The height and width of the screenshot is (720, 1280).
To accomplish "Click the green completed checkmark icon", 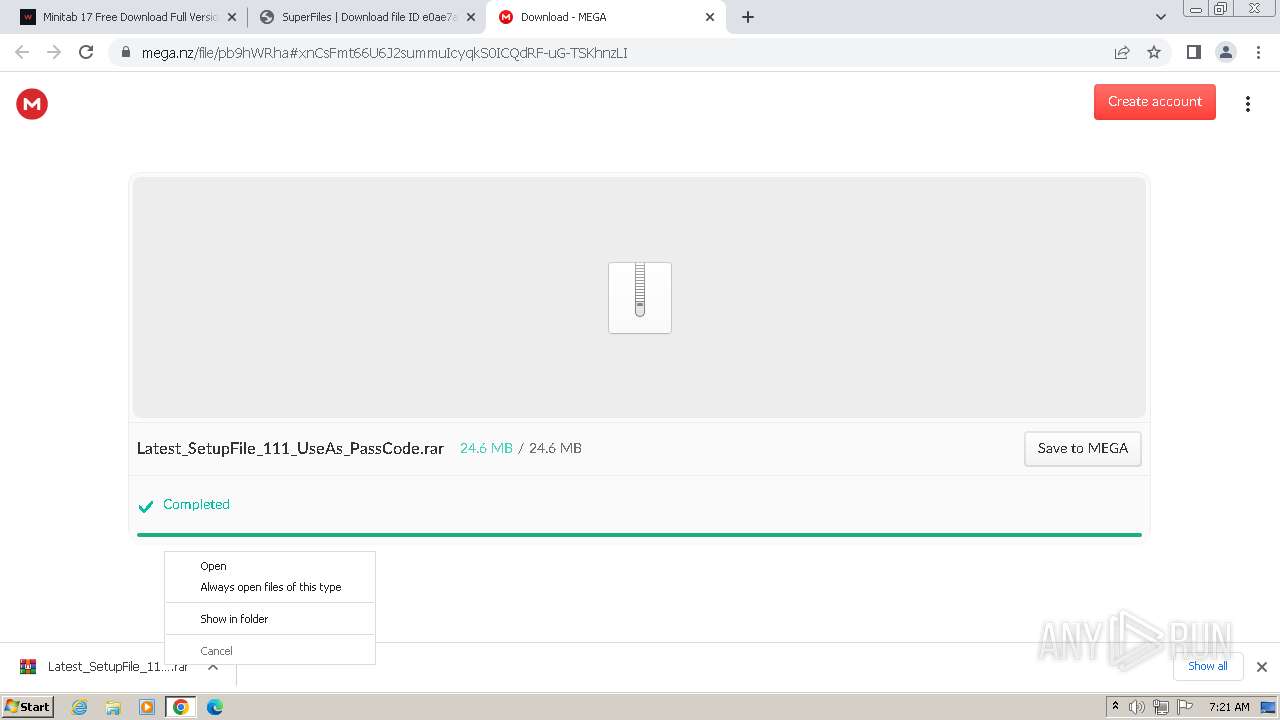I will click(146, 506).
